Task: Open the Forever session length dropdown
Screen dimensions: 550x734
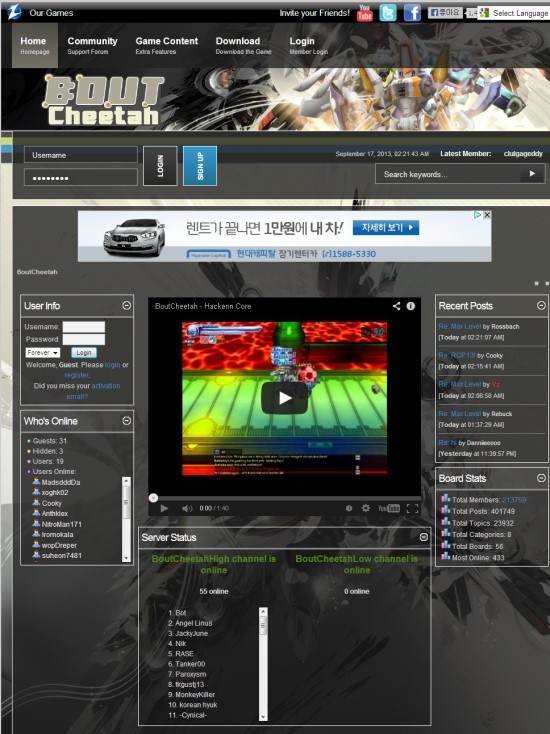Action: click(x=43, y=352)
